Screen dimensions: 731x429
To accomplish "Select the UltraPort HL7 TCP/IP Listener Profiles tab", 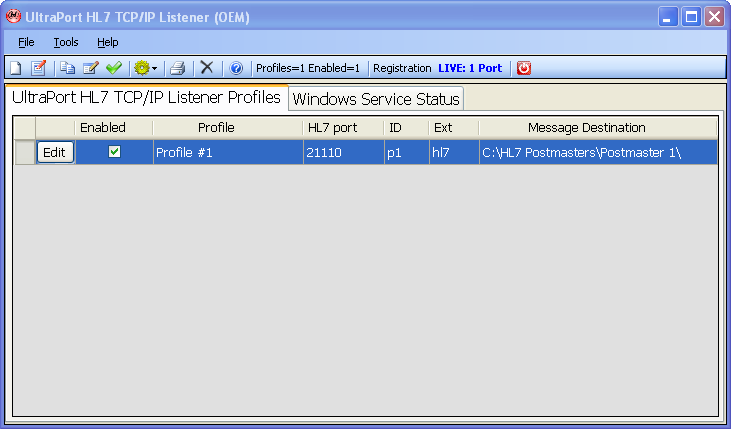I will click(146, 98).
